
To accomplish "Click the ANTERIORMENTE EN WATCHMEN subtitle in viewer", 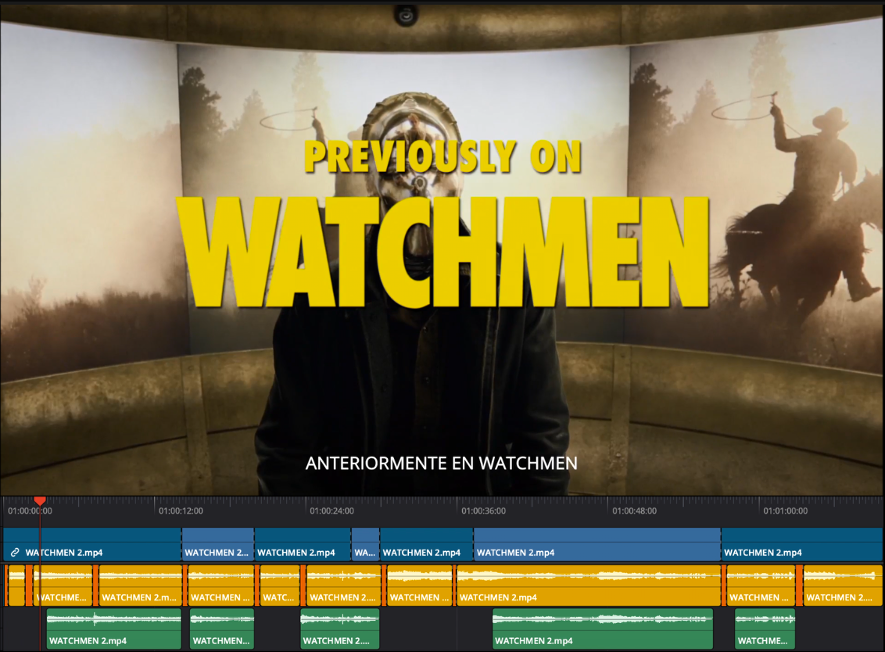I will 441,463.
